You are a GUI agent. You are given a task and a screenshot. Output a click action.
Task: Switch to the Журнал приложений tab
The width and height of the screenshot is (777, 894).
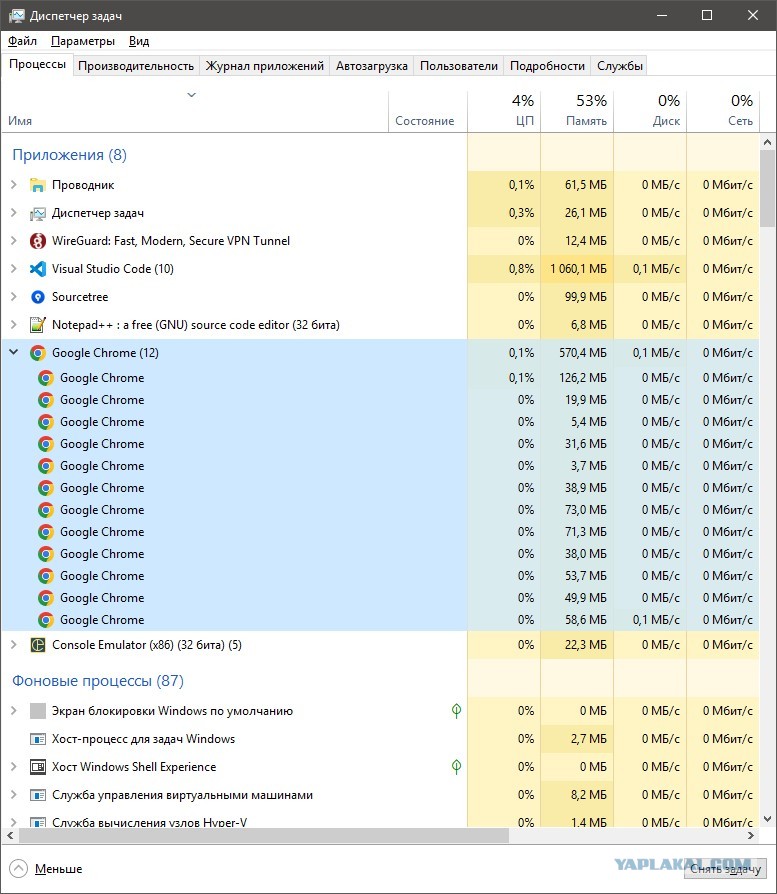(x=265, y=66)
